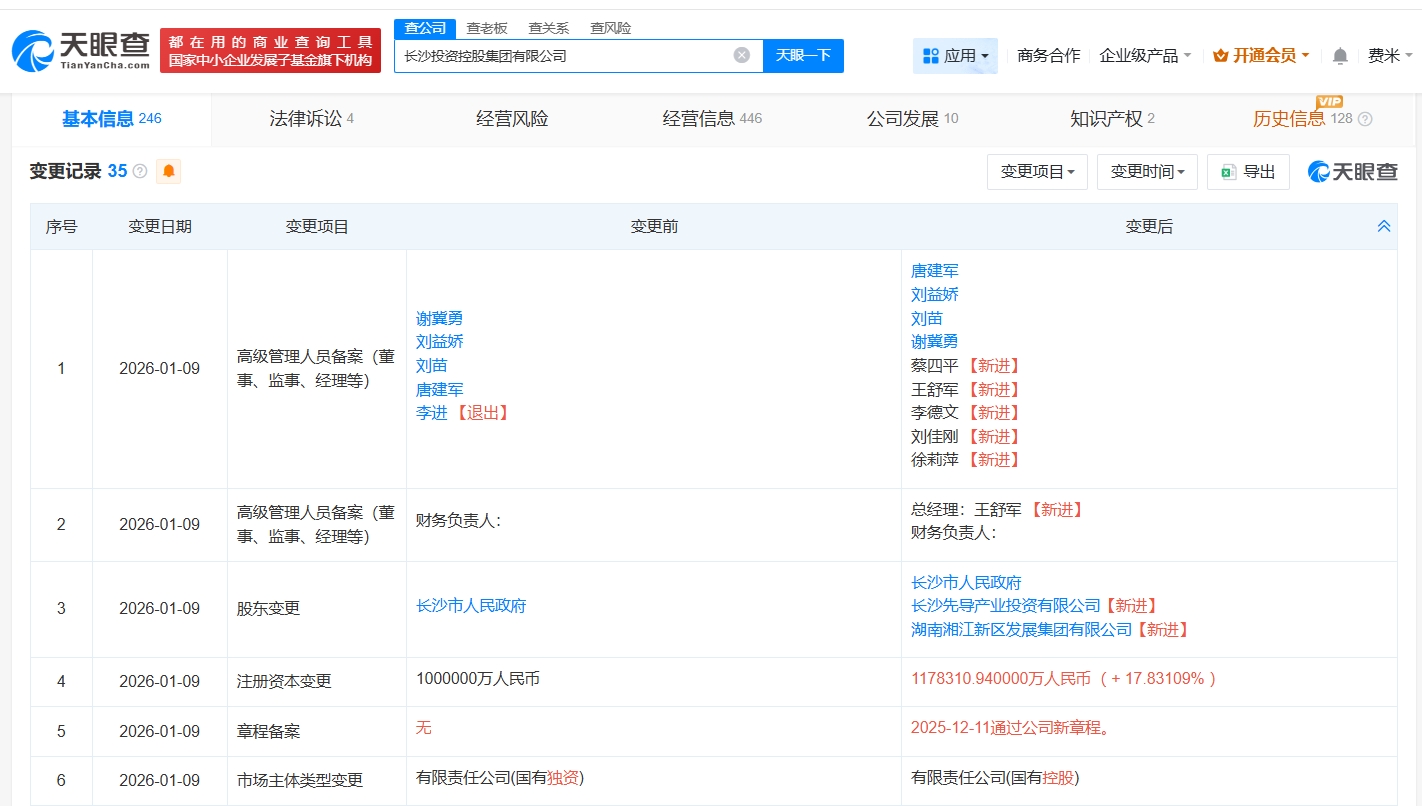
Task: Click the TianYanCha logo in the header
Action: 82,50
